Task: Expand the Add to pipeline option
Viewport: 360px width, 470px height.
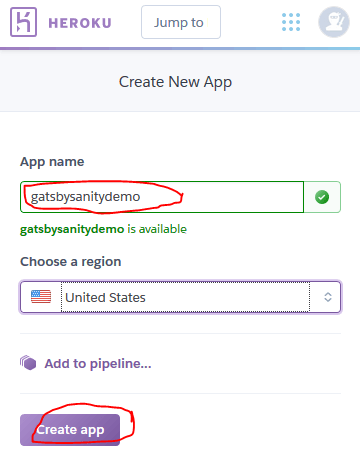Action: (98, 364)
